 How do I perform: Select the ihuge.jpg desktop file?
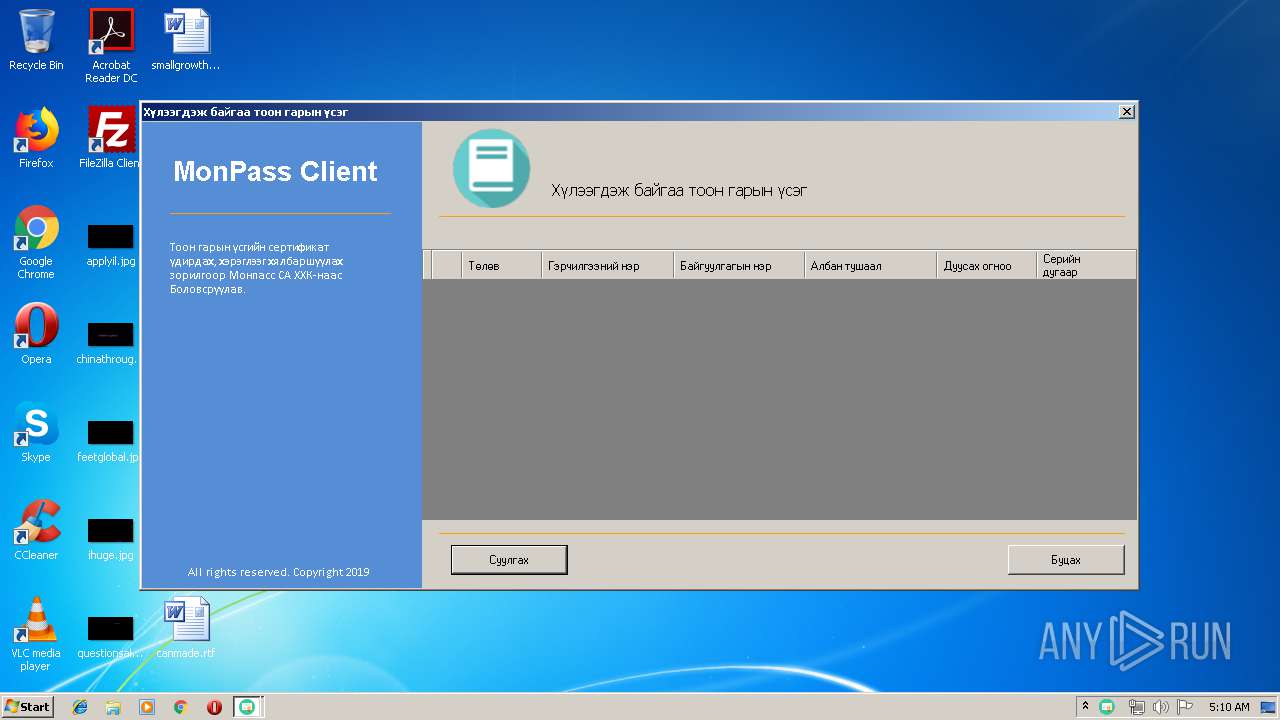(x=110, y=540)
